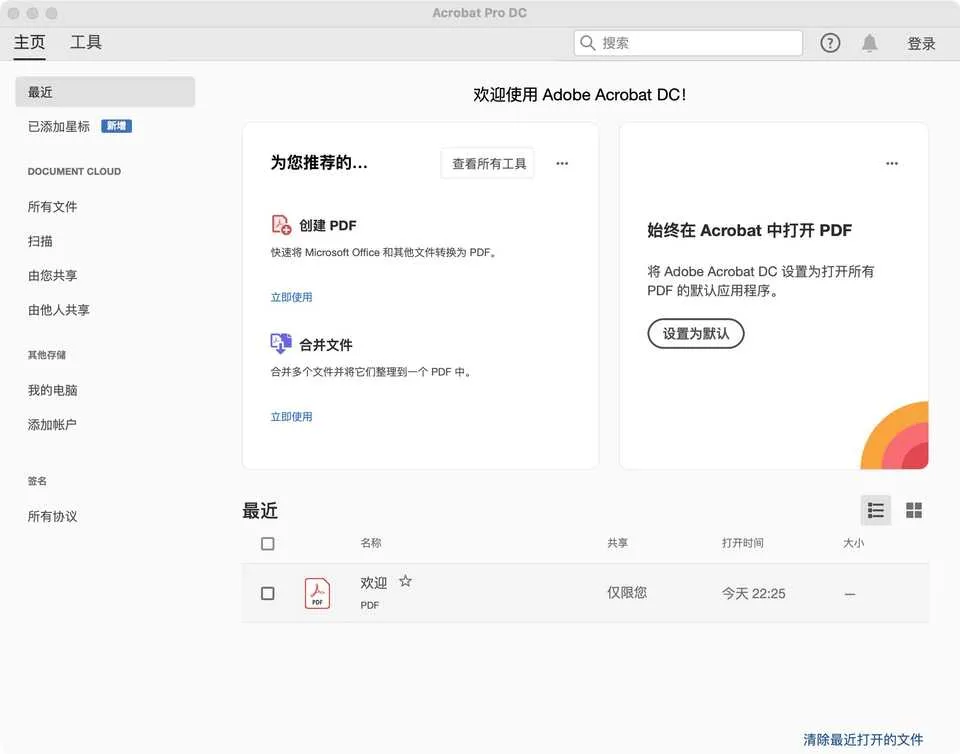Click 清除最近打开的文件 link
Viewport: 960px width, 754px height.
pos(863,739)
